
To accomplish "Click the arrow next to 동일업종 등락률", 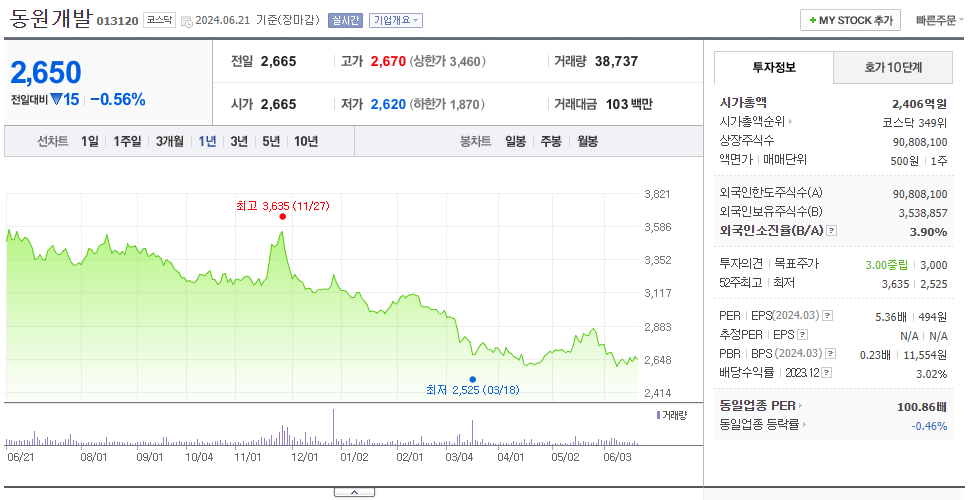I will pos(804,425).
